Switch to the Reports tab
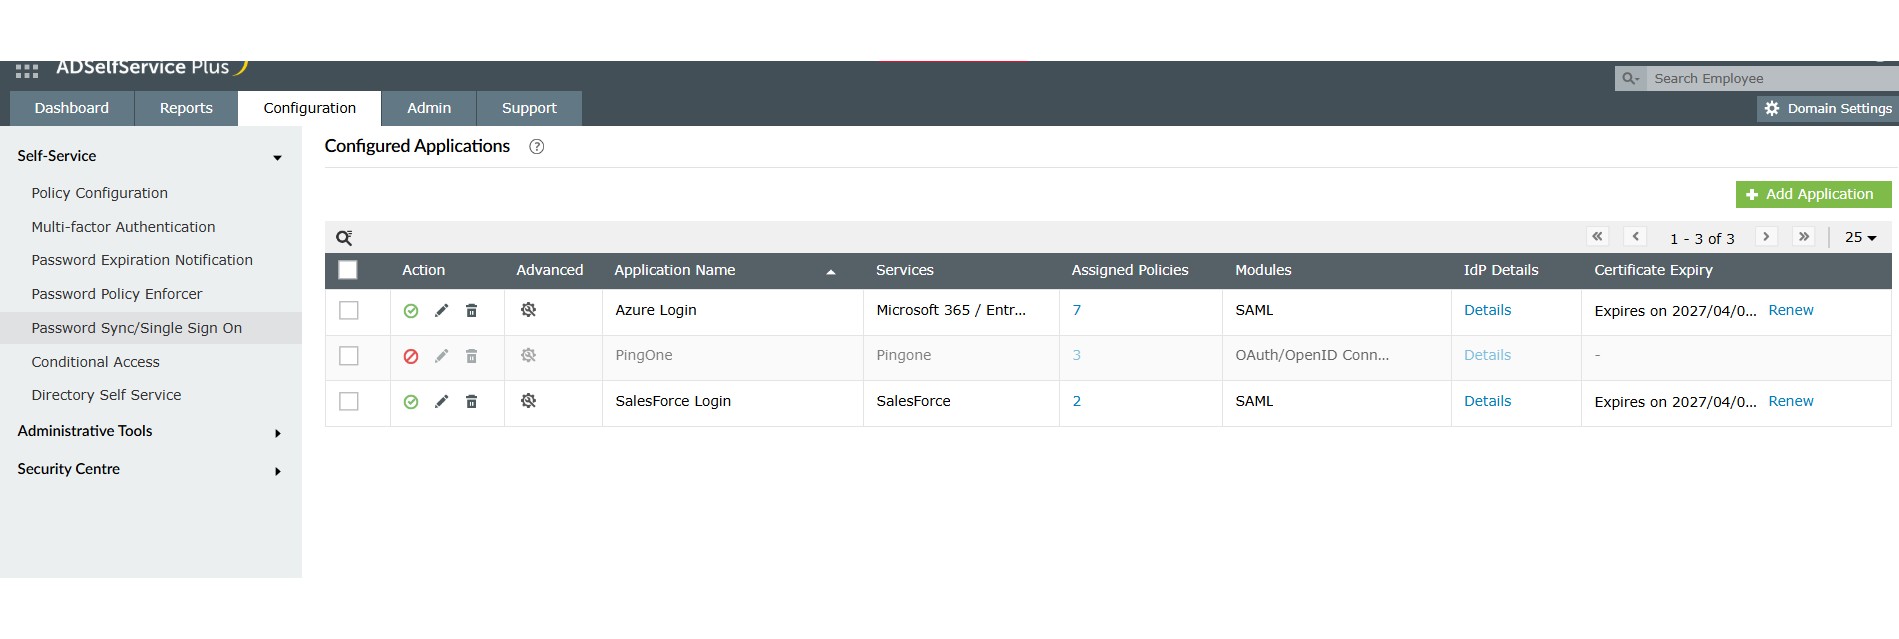The image size is (1899, 639). 186,108
